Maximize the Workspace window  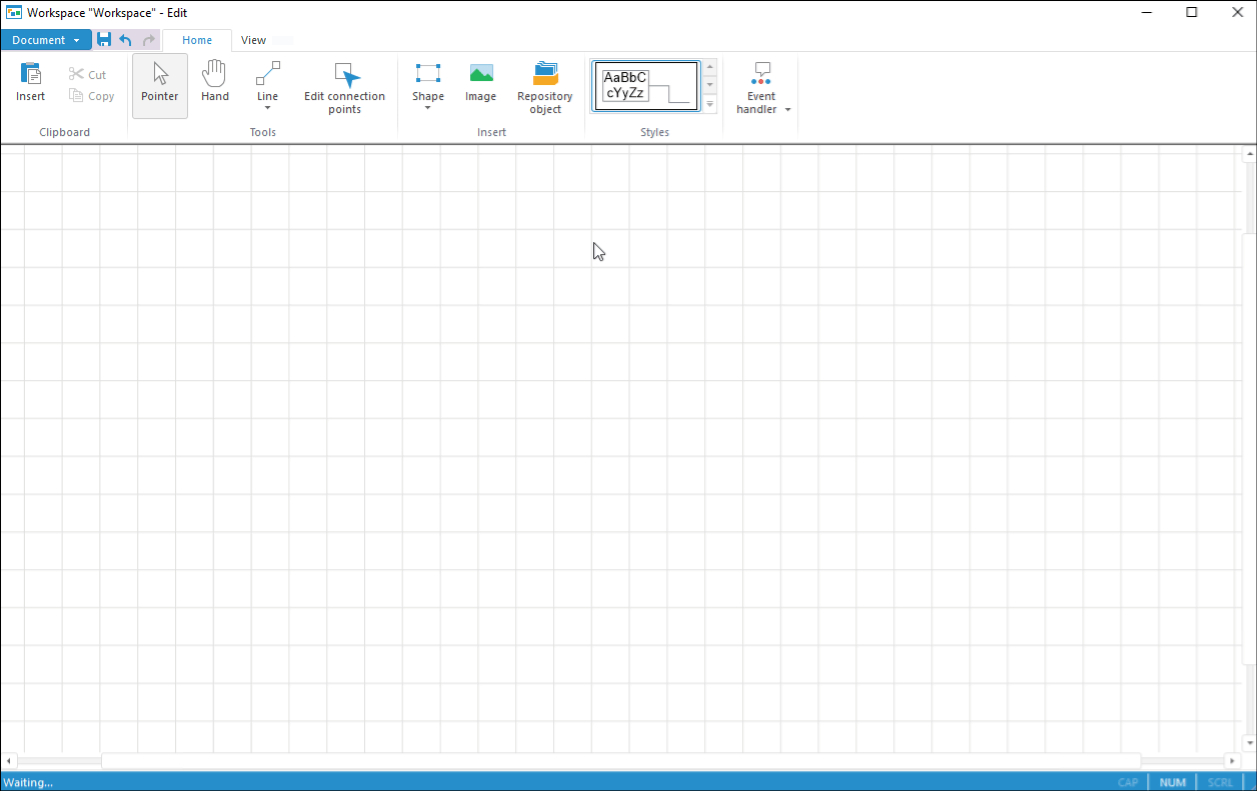[x=1192, y=13]
